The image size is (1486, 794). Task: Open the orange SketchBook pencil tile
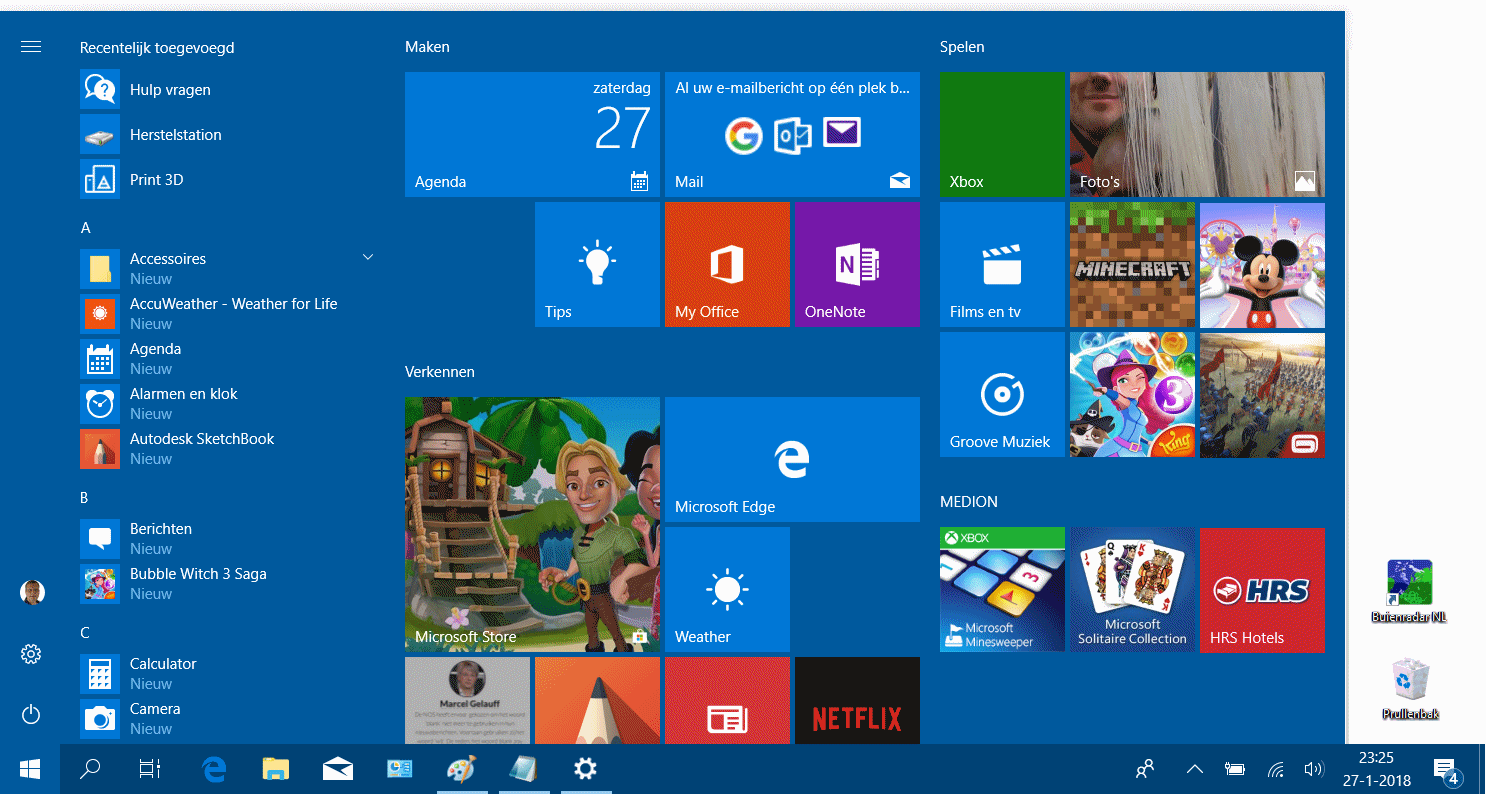coord(597,700)
